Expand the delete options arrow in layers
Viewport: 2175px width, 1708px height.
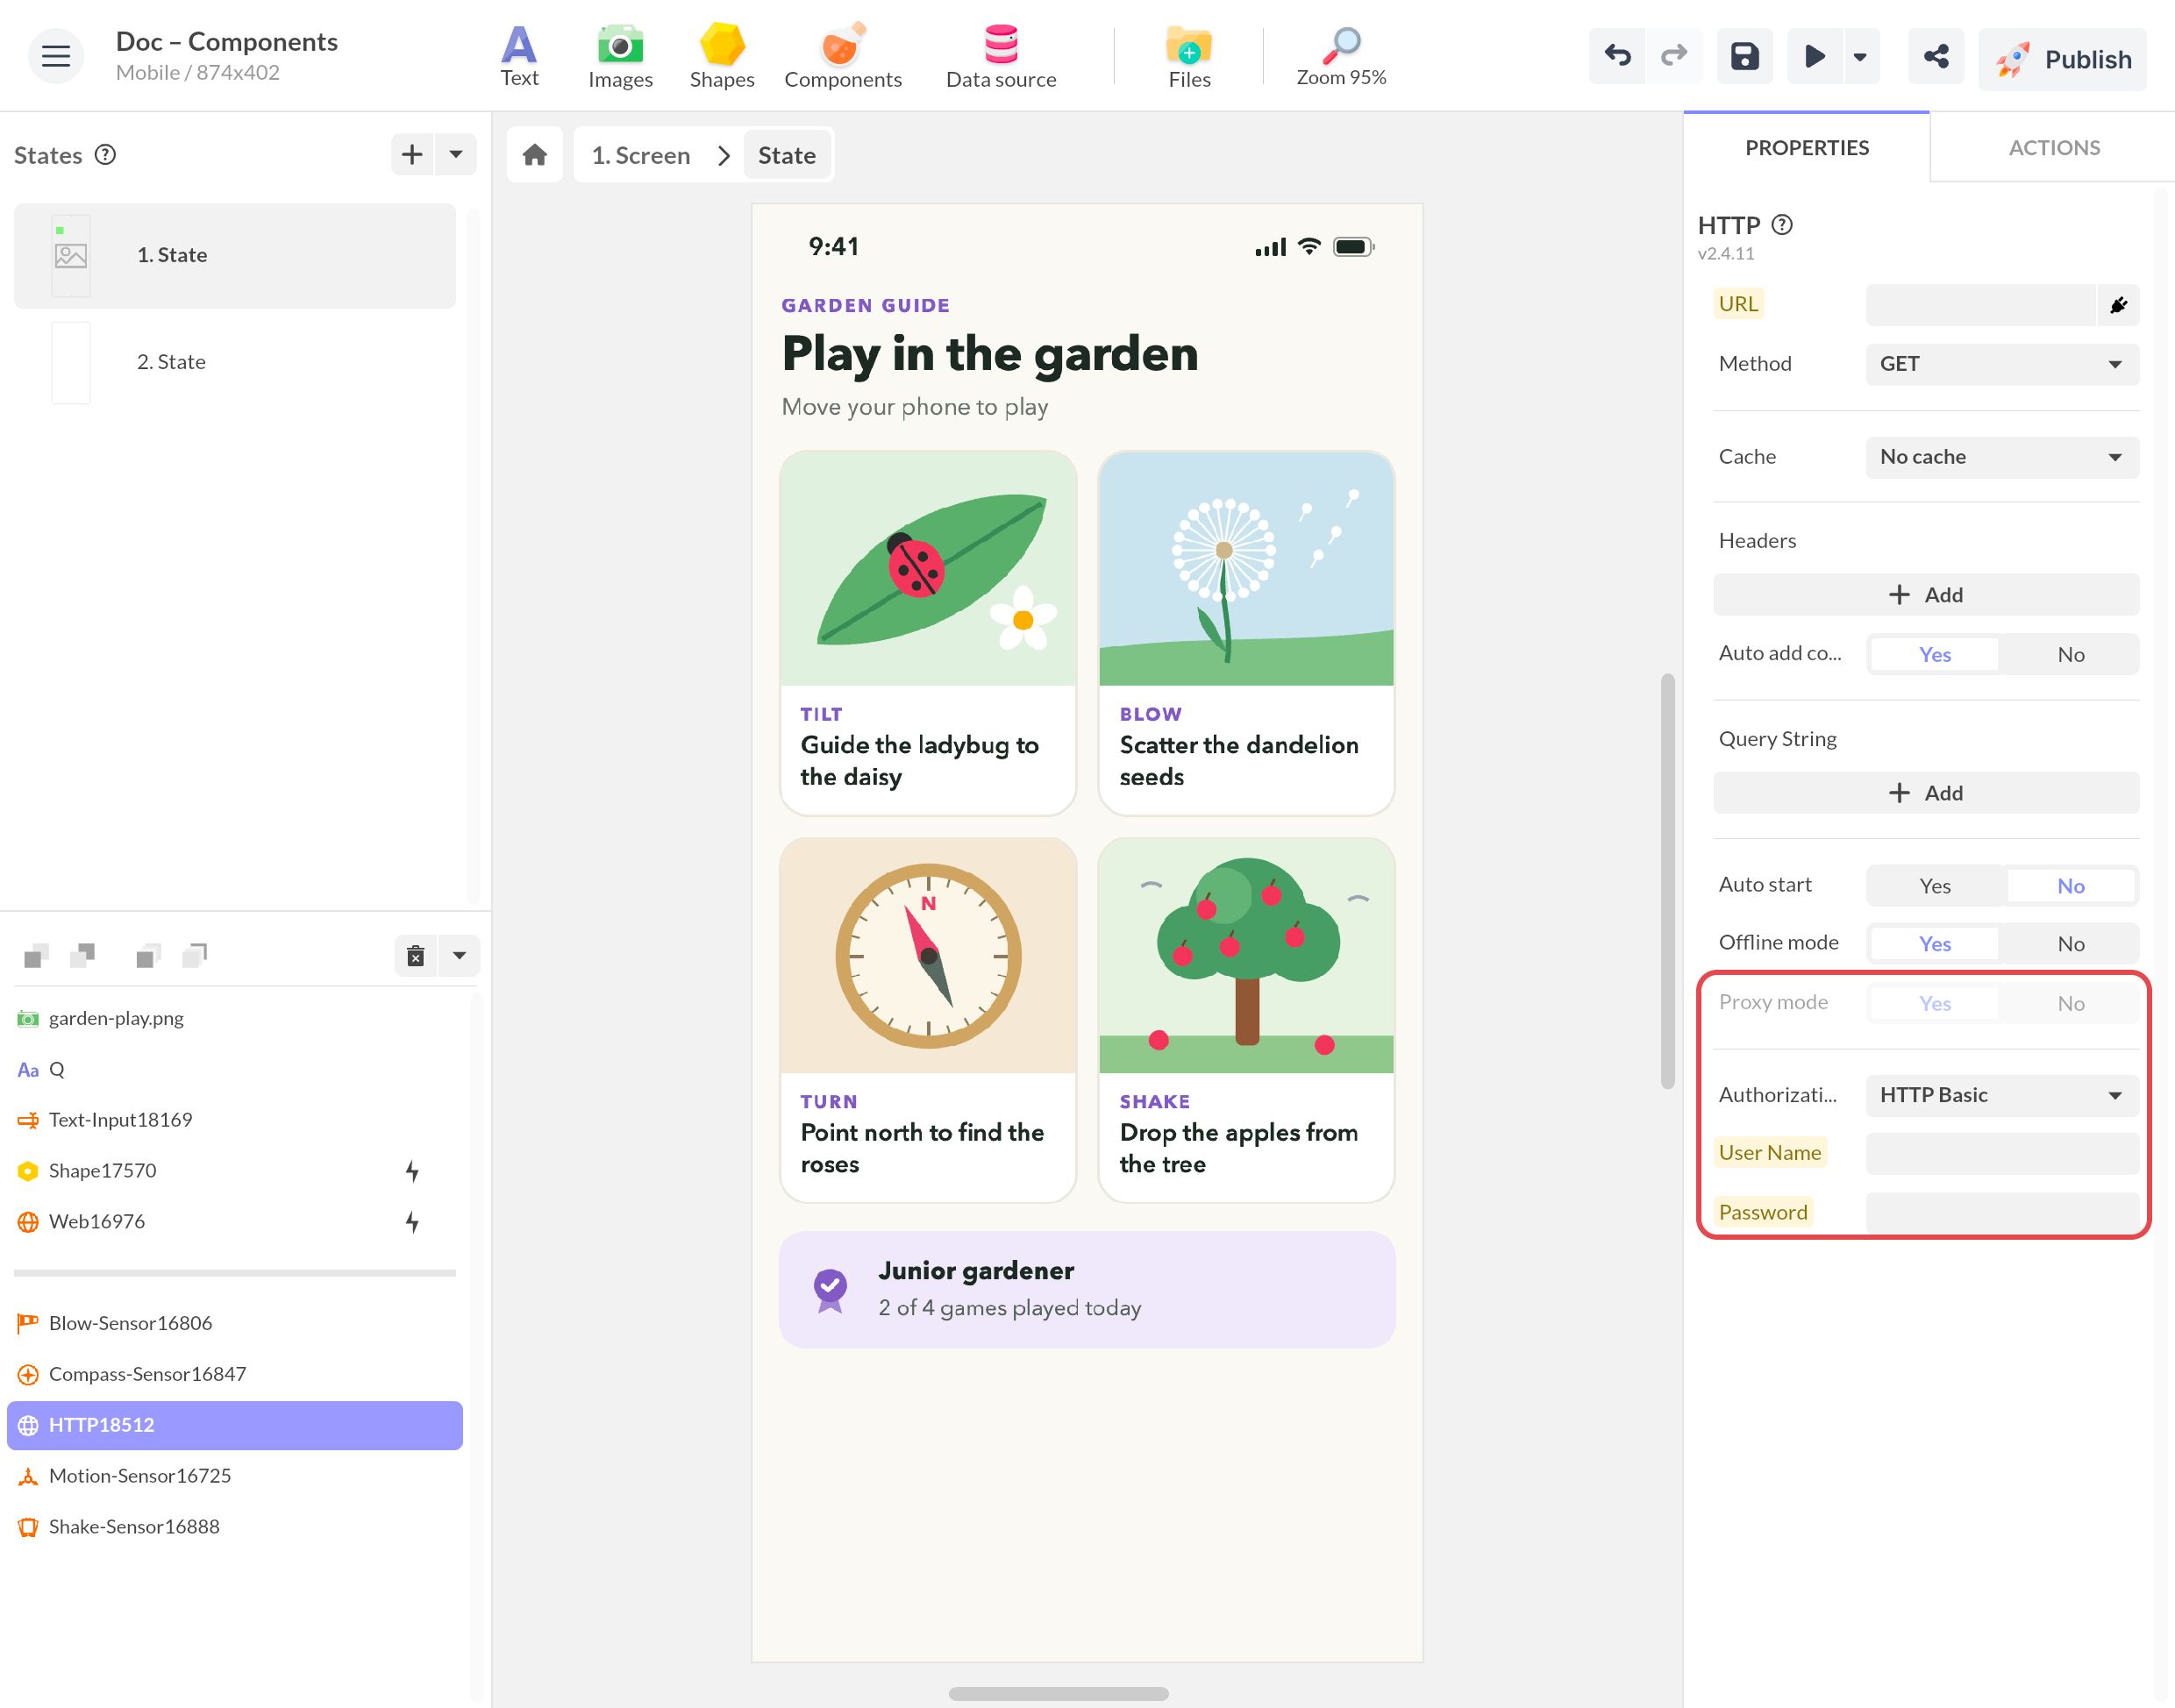coord(459,956)
